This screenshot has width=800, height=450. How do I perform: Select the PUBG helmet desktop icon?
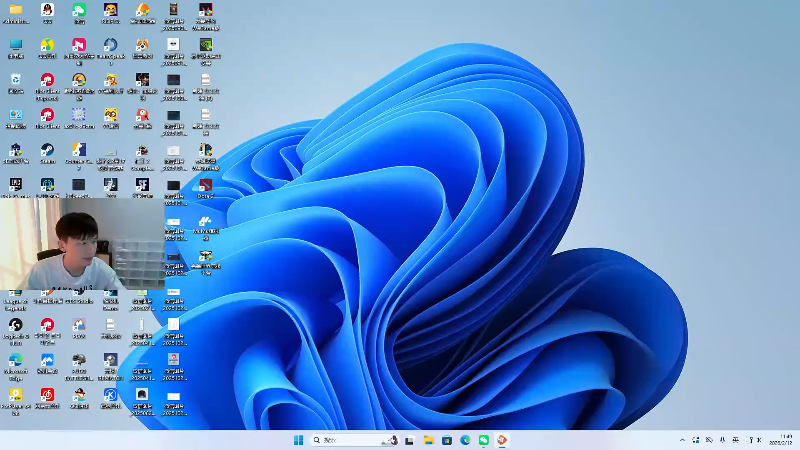click(x=79, y=360)
